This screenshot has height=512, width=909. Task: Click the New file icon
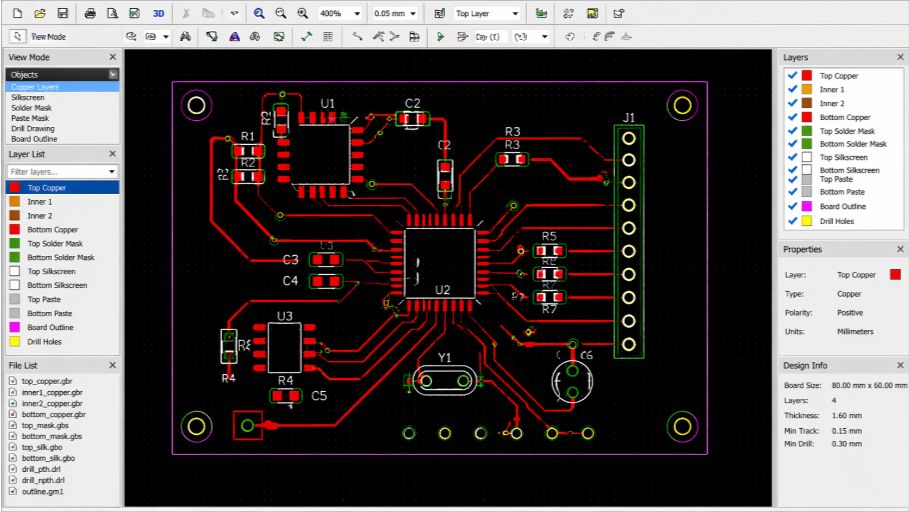coord(17,14)
